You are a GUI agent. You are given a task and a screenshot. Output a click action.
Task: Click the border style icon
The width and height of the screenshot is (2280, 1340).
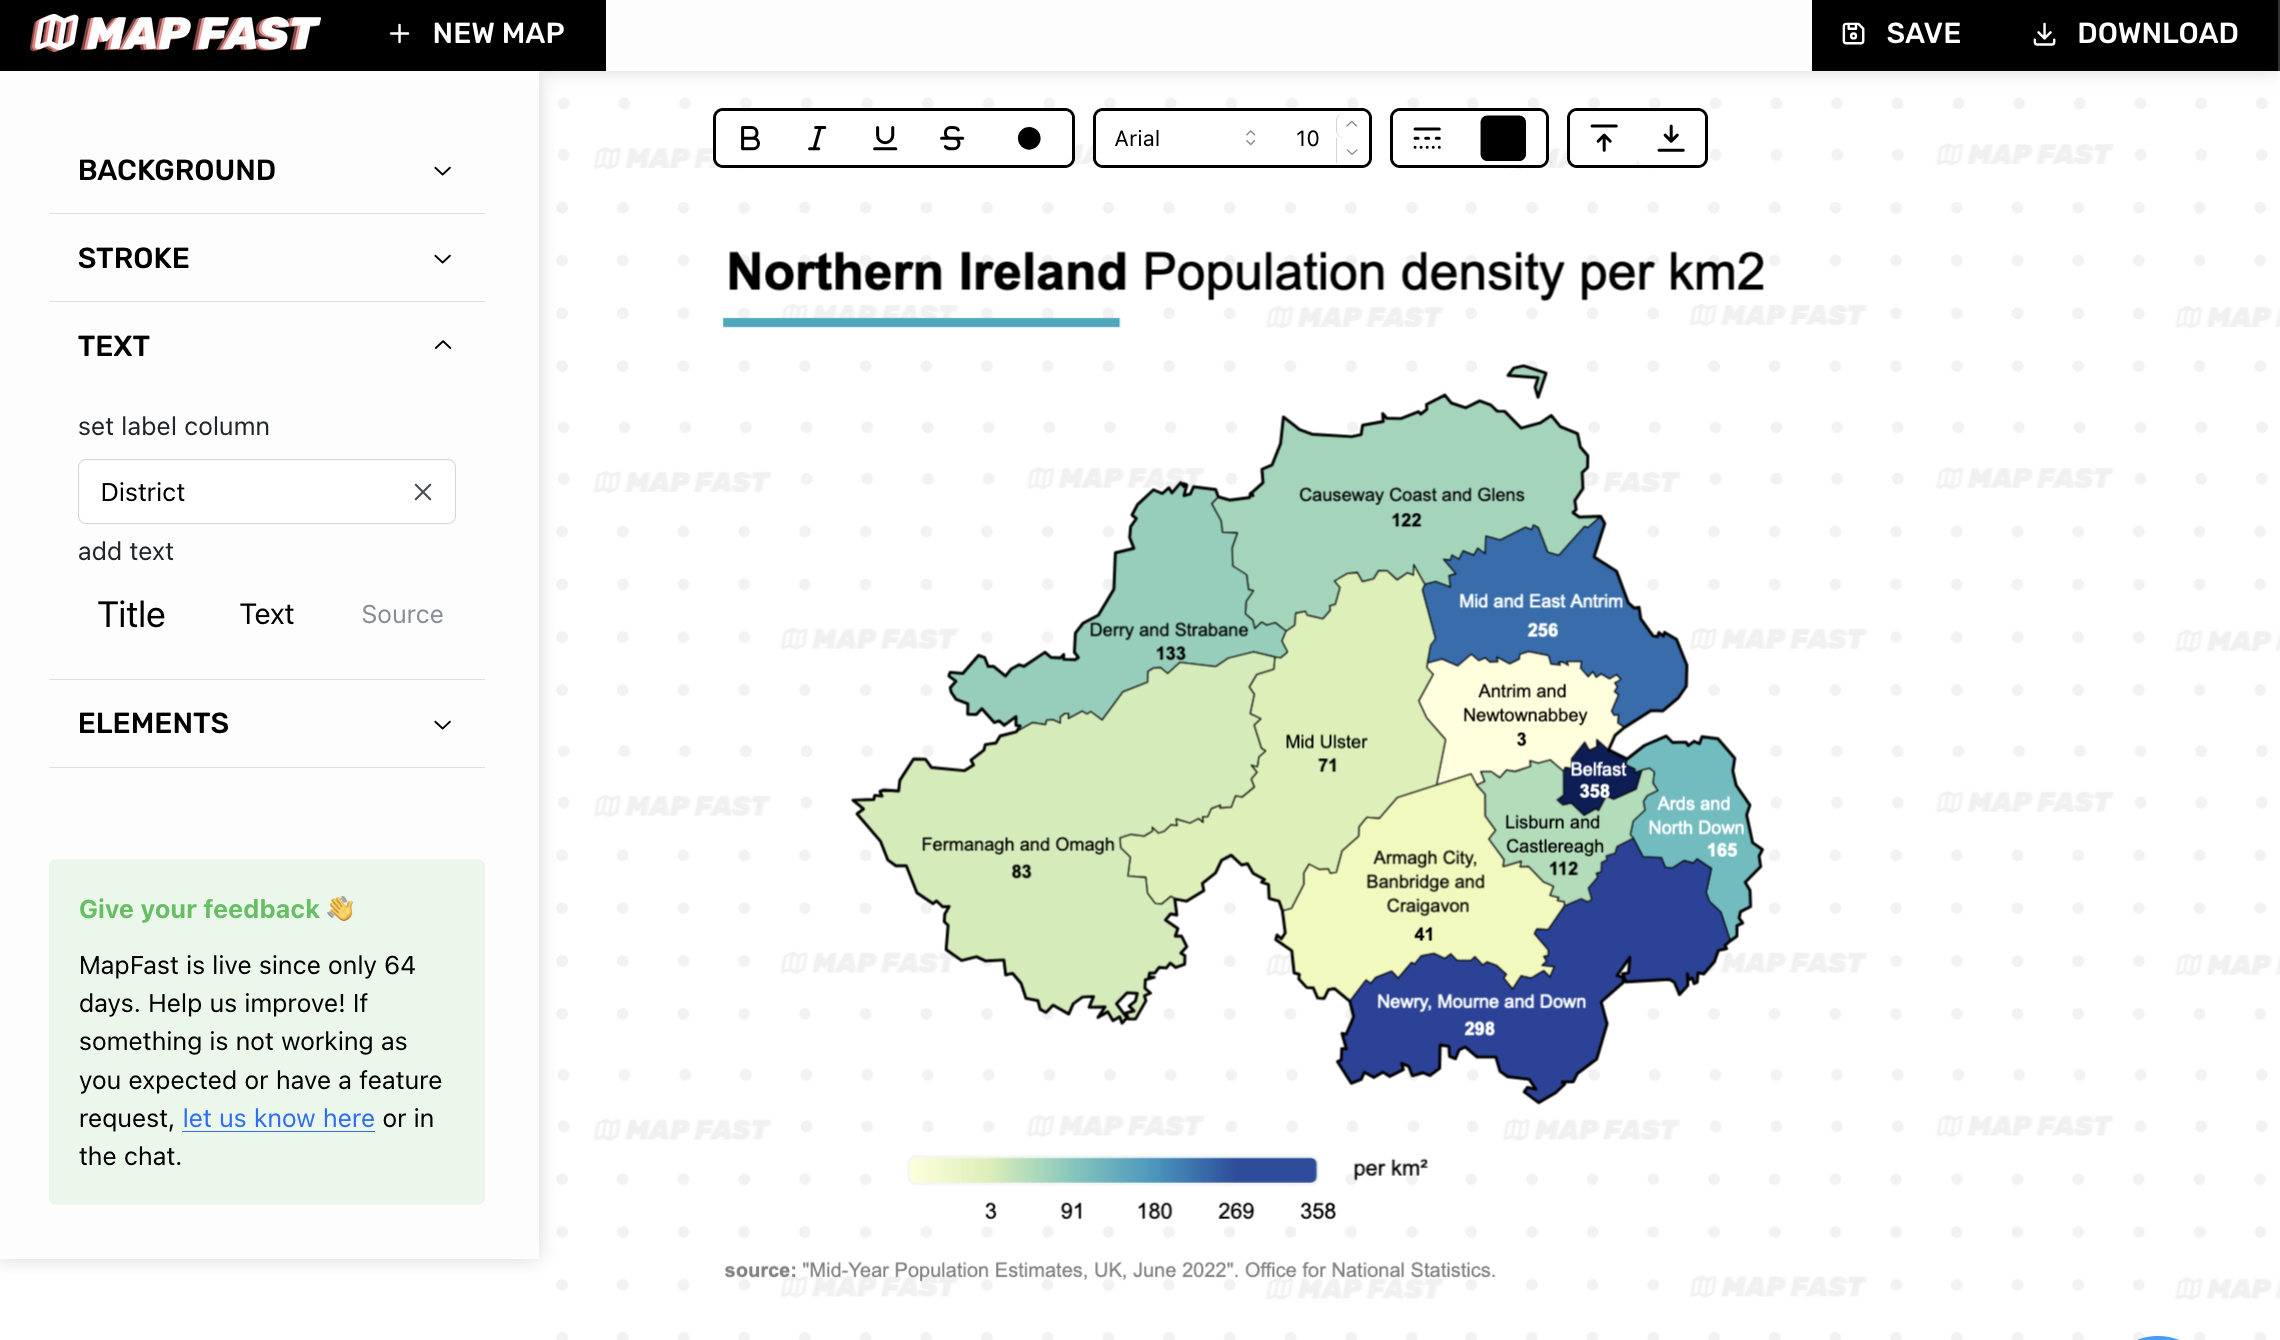(x=1427, y=137)
